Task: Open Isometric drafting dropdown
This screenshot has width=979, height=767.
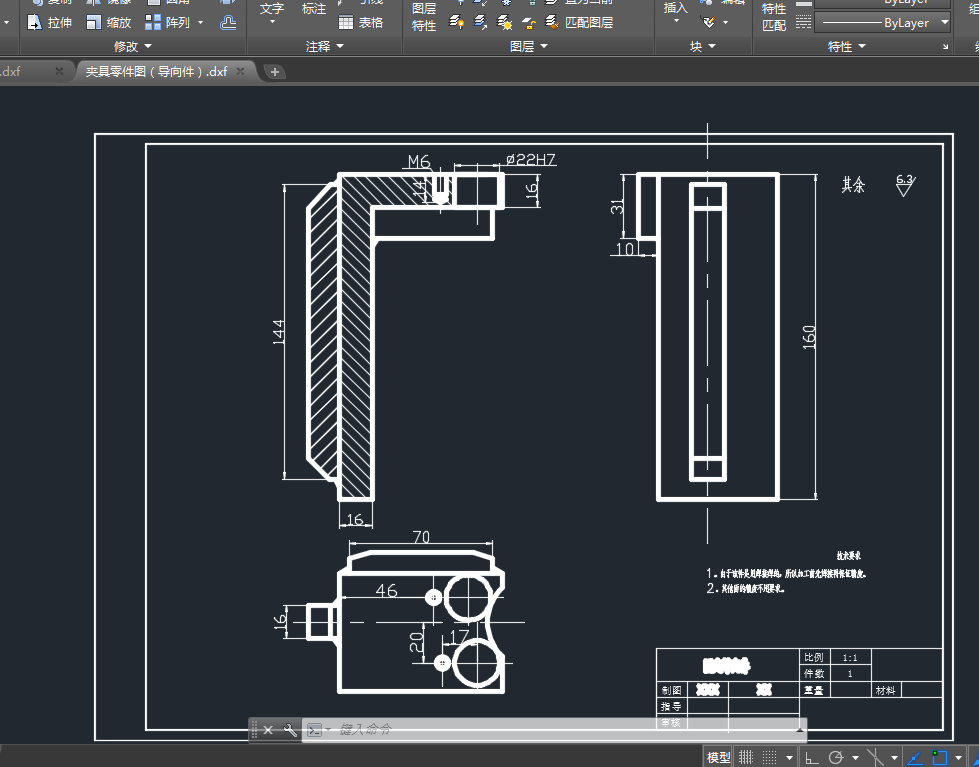Action: click(x=894, y=758)
